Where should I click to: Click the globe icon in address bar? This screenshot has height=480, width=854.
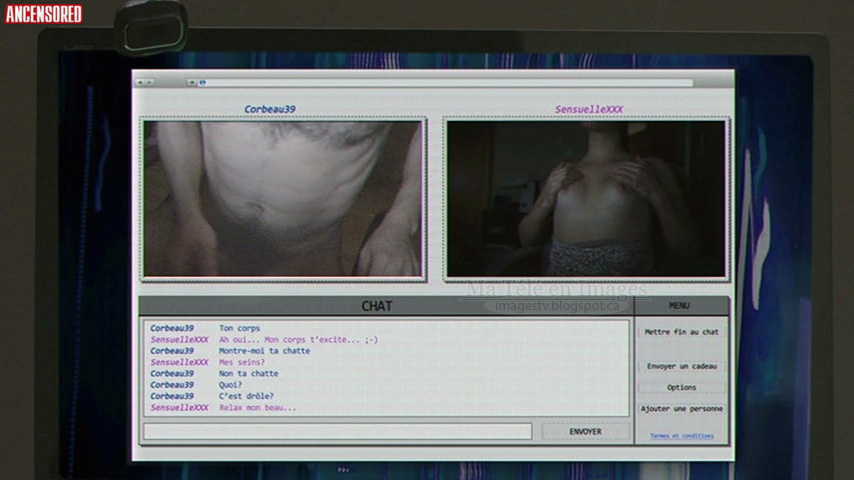pyautogui.click(x=202, y=82)
